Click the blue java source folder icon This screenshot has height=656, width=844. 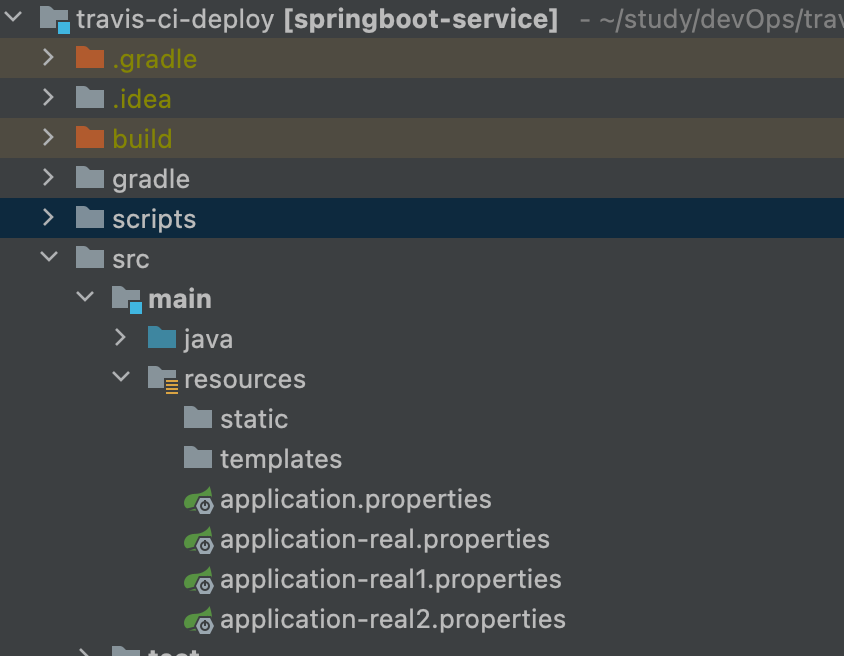162,337
